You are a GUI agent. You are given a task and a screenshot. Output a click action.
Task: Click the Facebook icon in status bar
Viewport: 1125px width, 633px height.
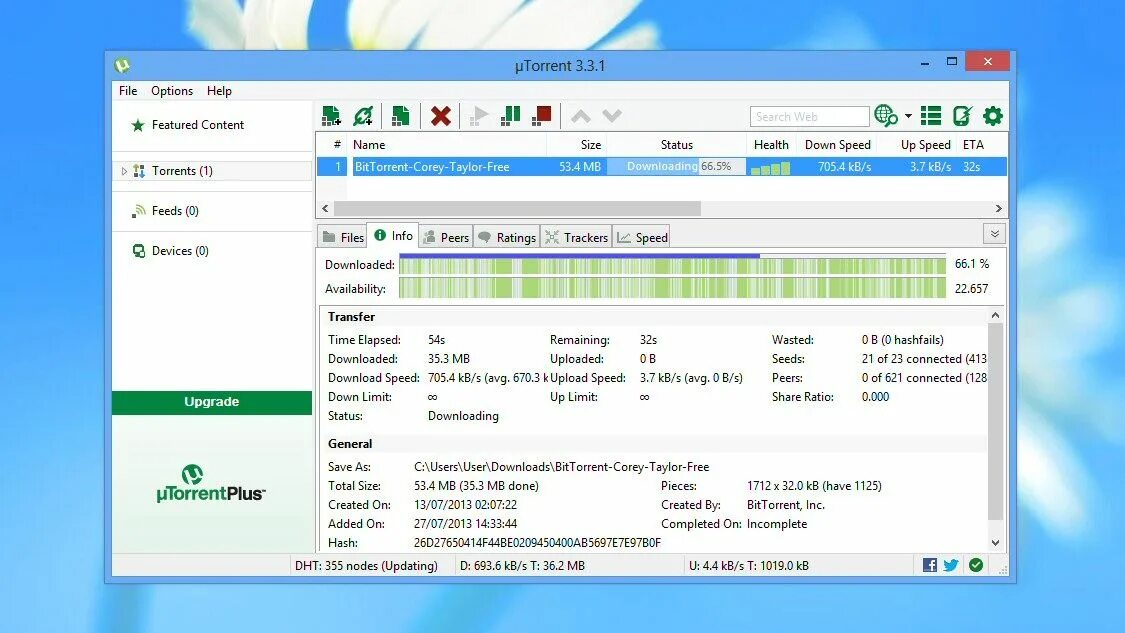pos(929,566)
